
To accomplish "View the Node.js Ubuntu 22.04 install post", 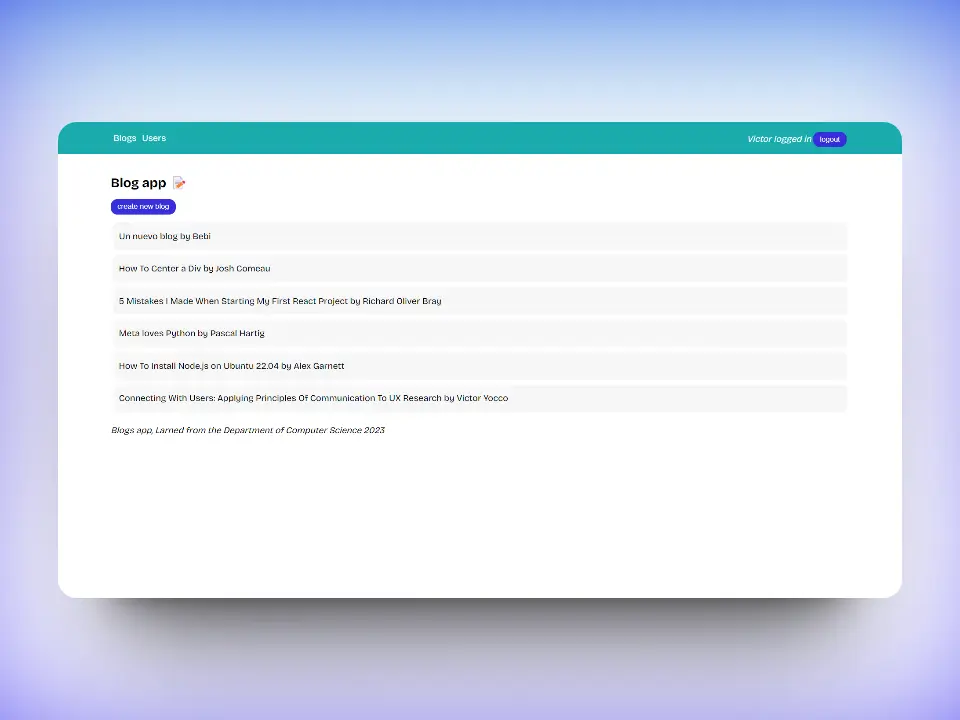I will click(x=231, y=365).
